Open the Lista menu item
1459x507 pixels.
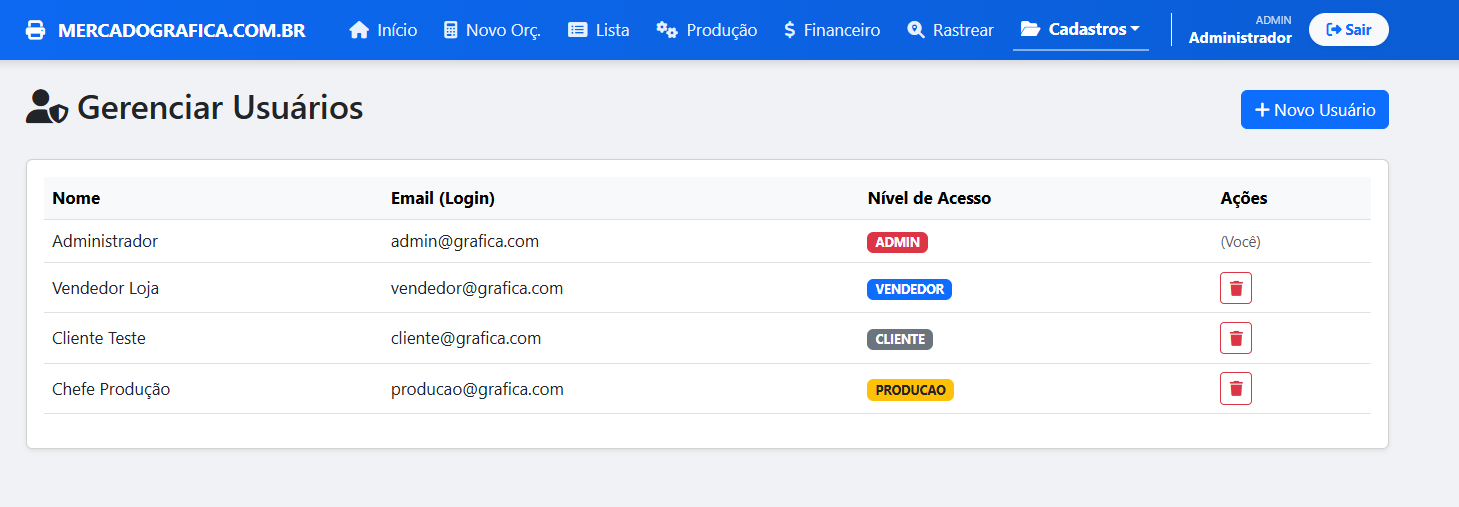[612, 30]
